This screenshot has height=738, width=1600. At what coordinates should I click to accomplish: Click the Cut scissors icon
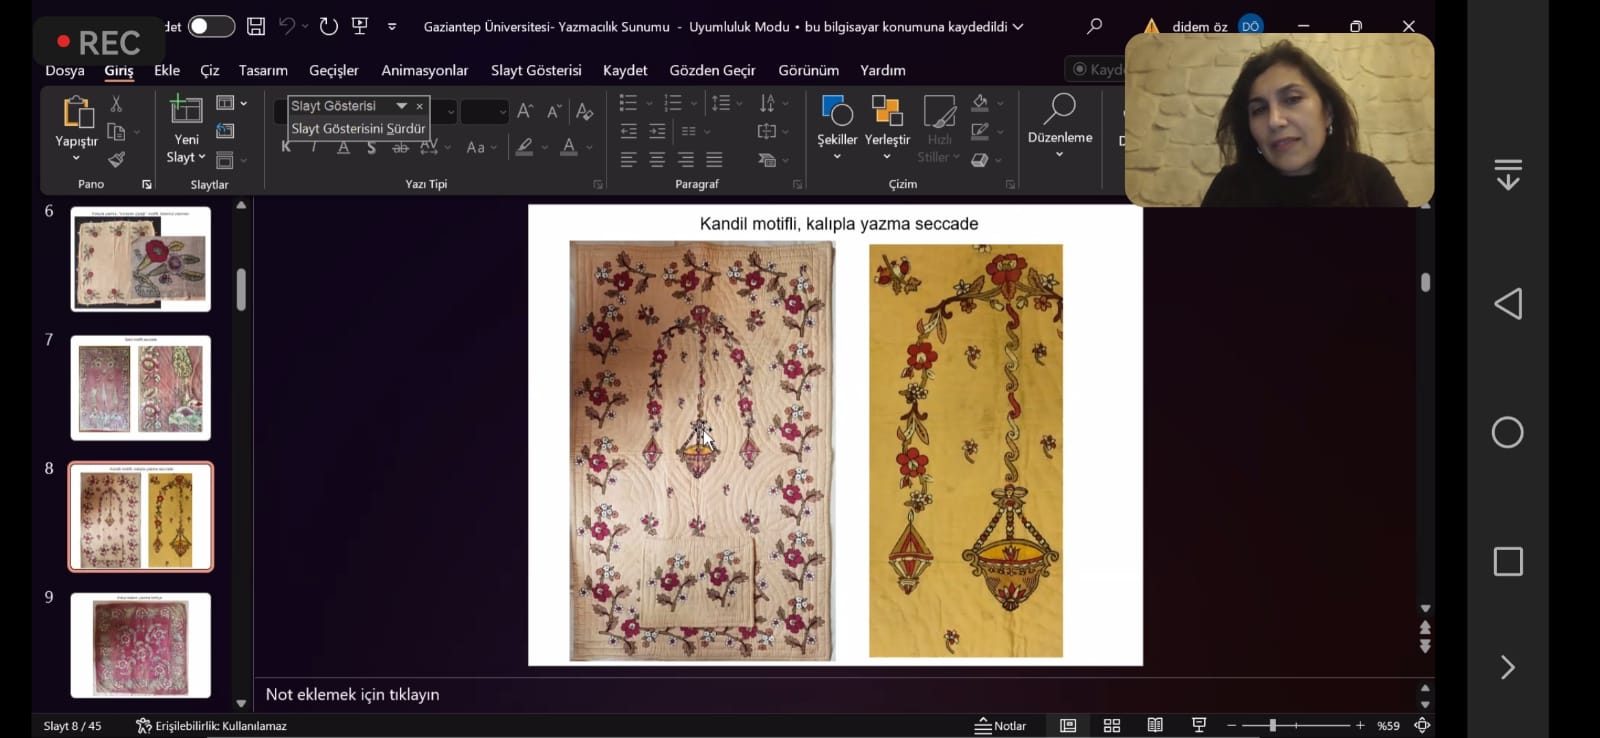click(116, 104)
